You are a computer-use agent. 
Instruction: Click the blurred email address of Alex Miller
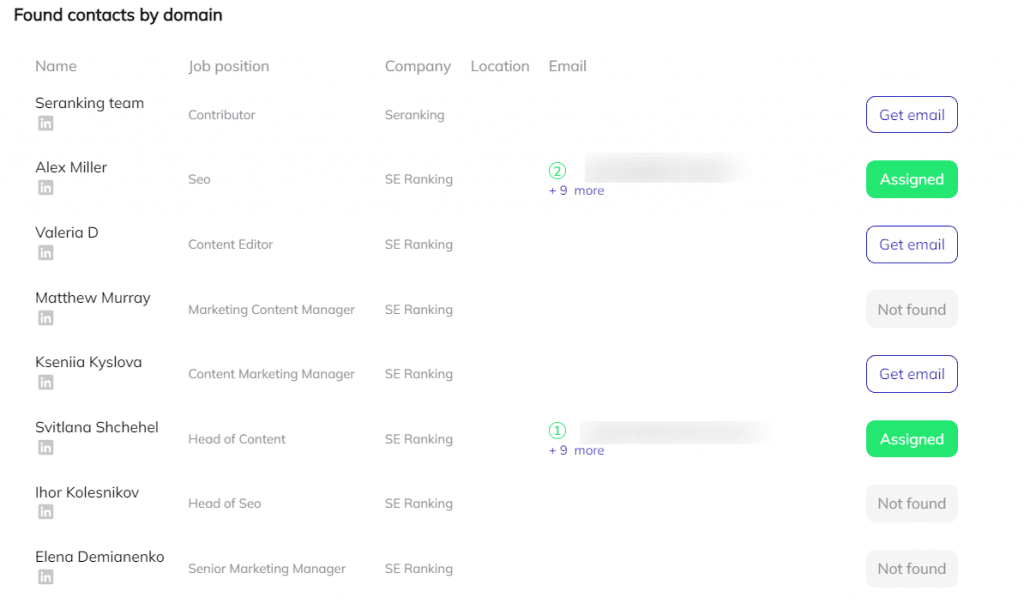(667, 169)
